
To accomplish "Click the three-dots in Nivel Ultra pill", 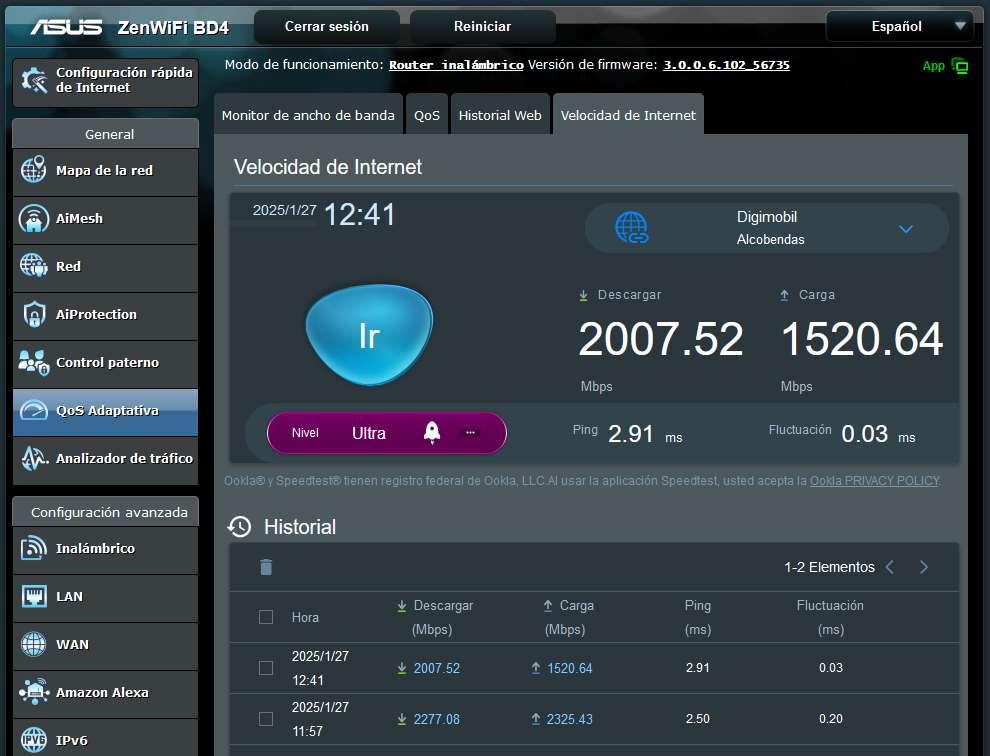I will pyautogui.click(x=470, y=433).
